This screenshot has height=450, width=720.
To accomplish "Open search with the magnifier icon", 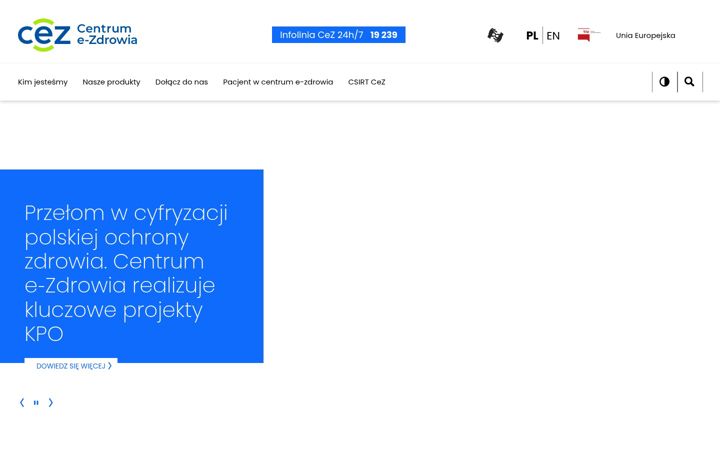I will point(689,82).
